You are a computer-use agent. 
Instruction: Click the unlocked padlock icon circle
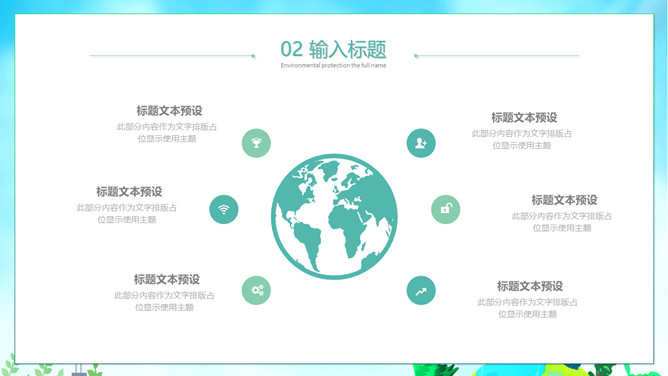[446, 210]
